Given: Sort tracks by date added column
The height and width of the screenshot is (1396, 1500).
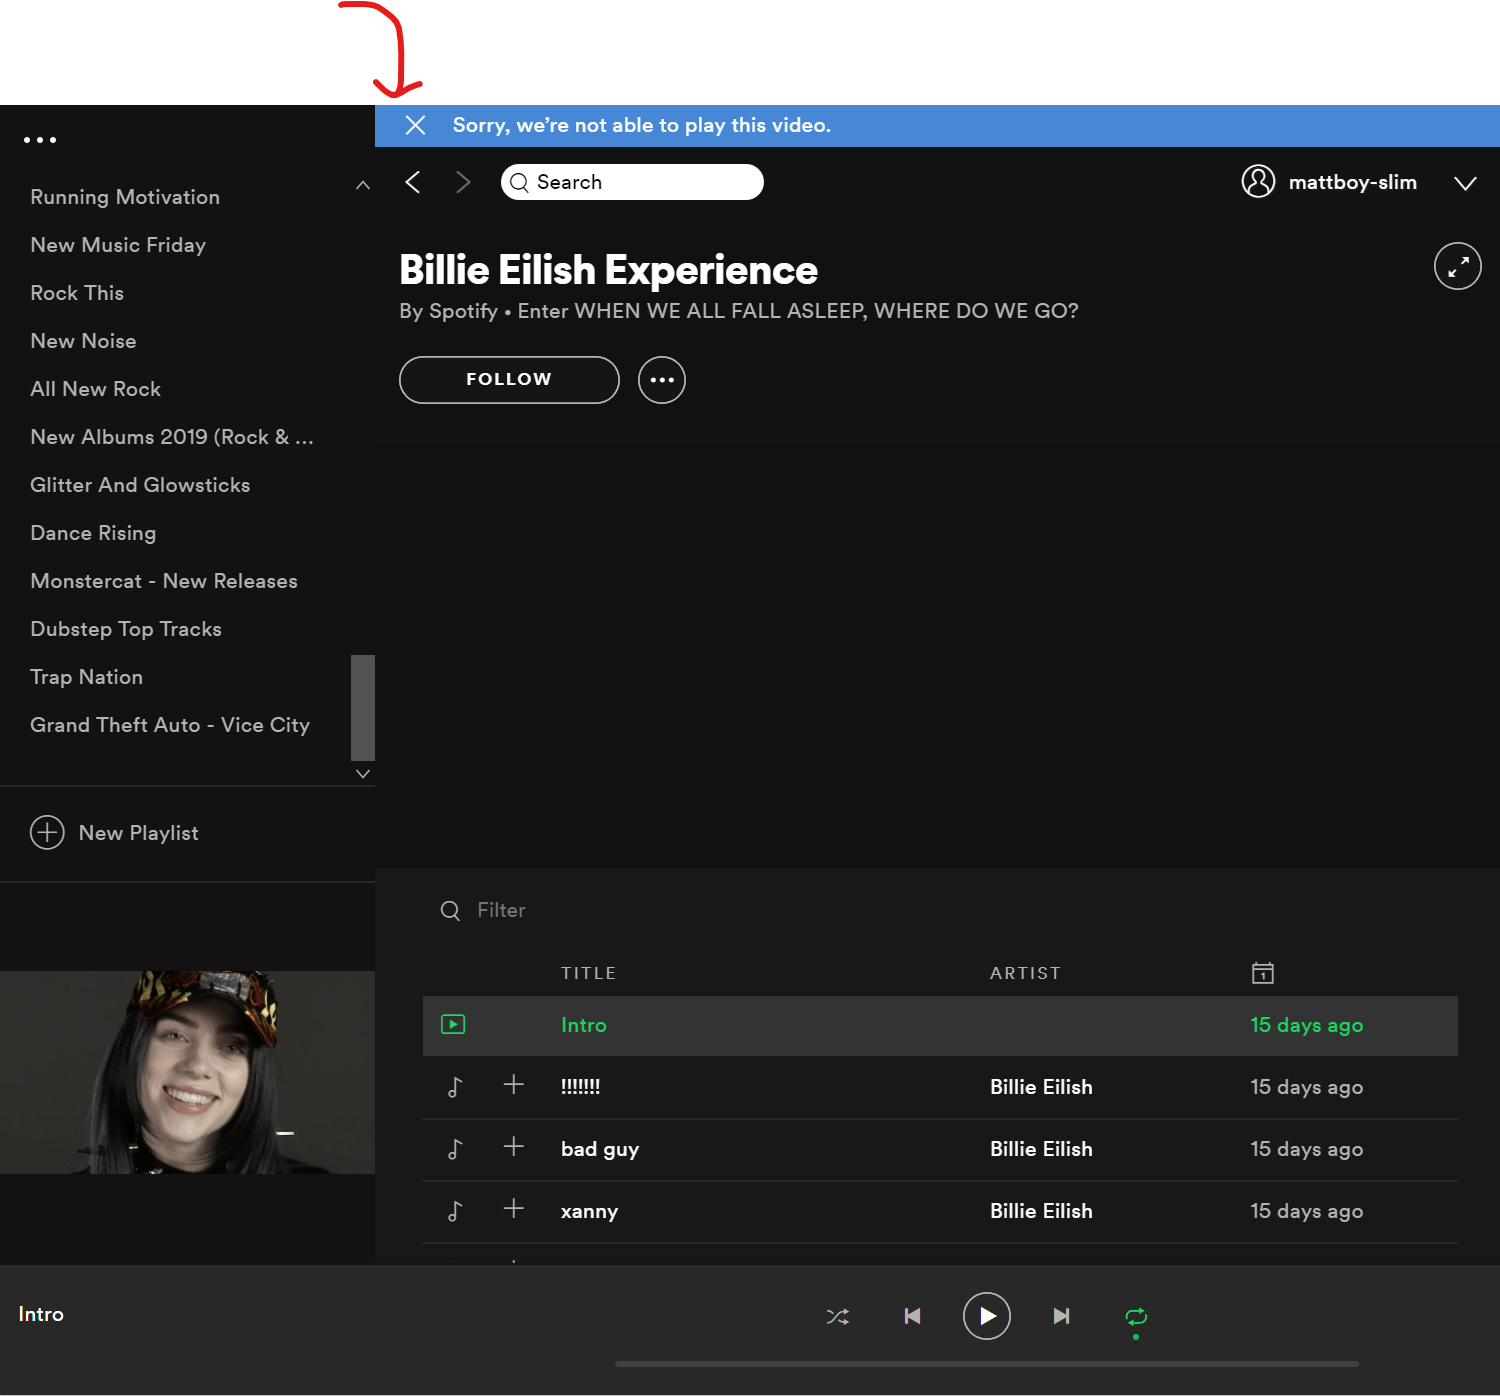Looking at the screenshot, I should point(1262,973).
